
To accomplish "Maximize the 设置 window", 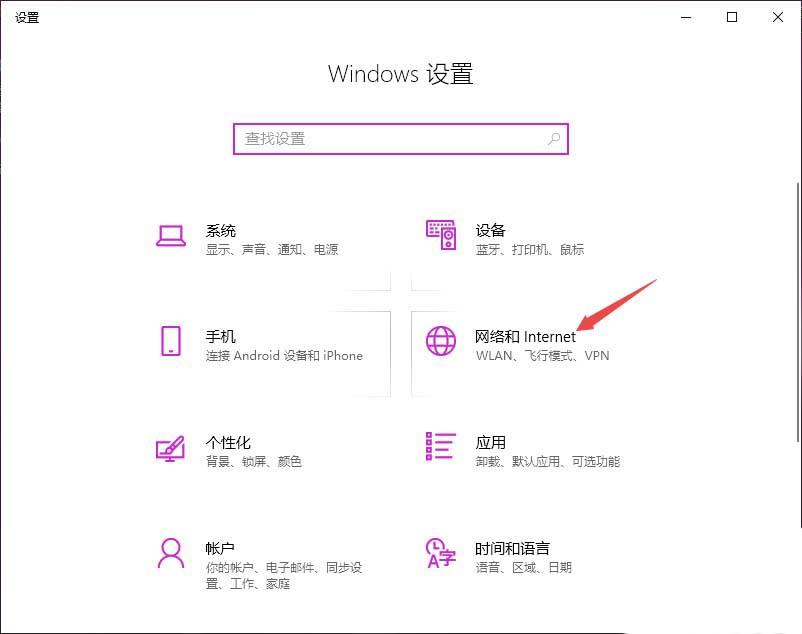I will (x=732, y=17).
